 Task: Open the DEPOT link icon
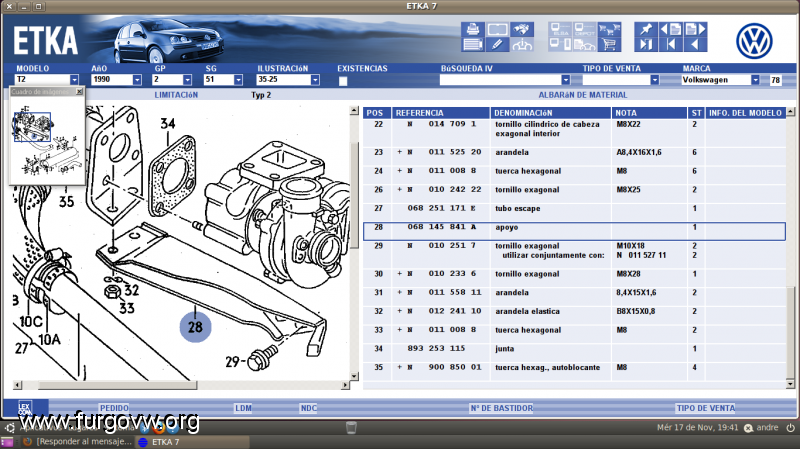click(x=585, y=30)
